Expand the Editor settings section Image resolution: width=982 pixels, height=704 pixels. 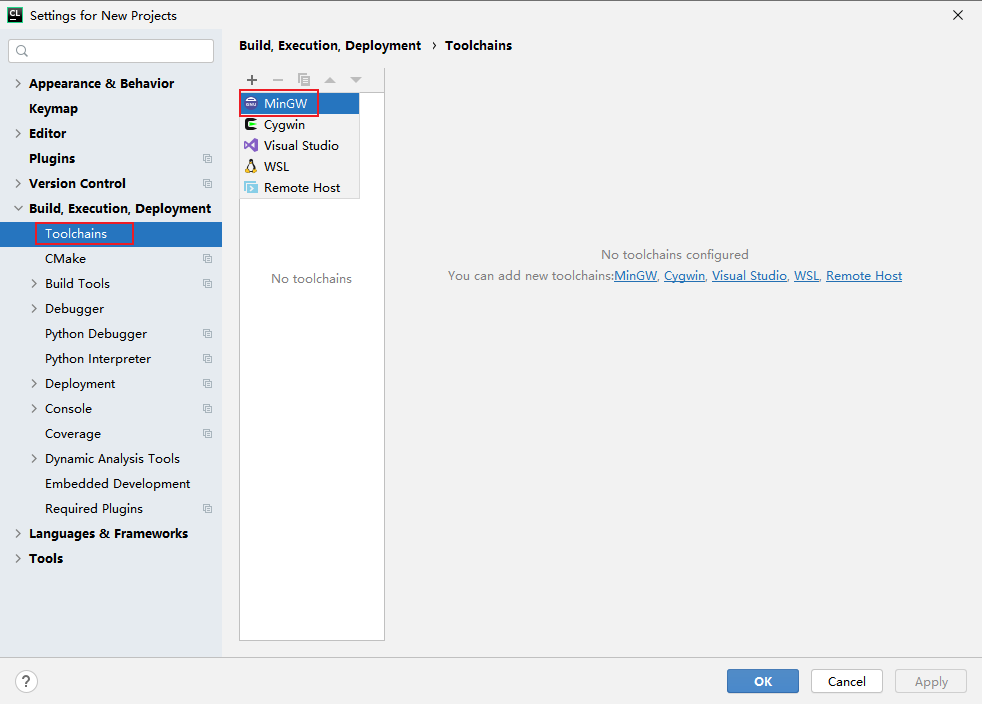coord(18,134)
